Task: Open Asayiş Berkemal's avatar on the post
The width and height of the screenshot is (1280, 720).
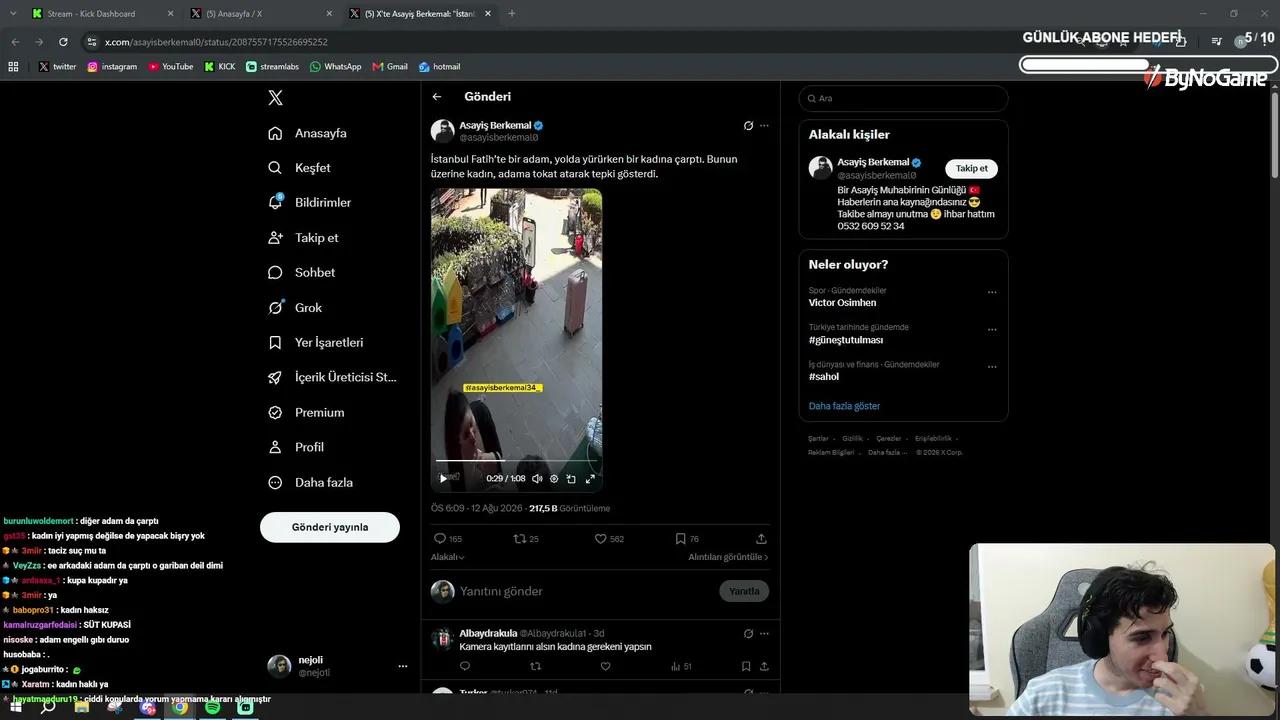Action: click(x=442, y=131)
